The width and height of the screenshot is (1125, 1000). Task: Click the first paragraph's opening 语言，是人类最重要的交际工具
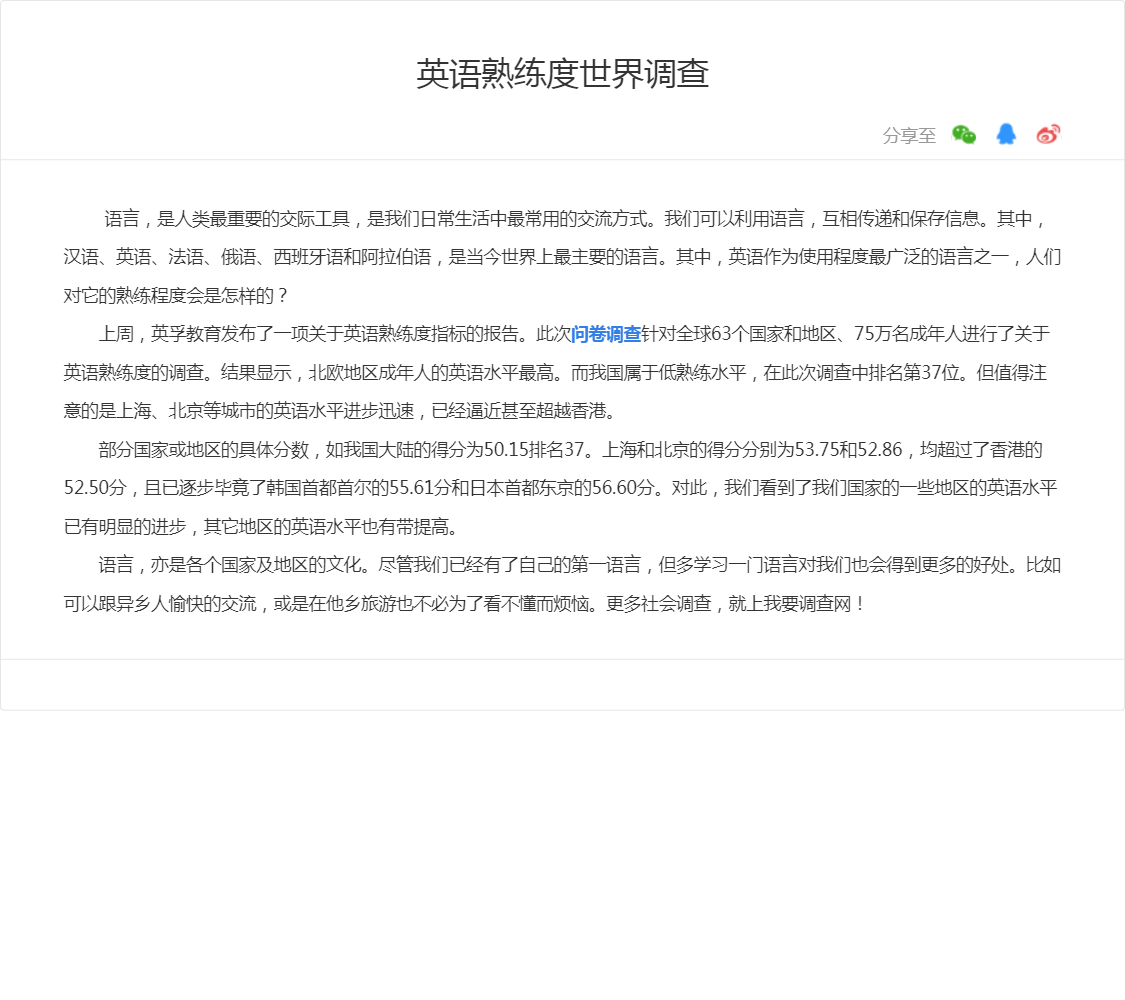(x=227, y=219)
